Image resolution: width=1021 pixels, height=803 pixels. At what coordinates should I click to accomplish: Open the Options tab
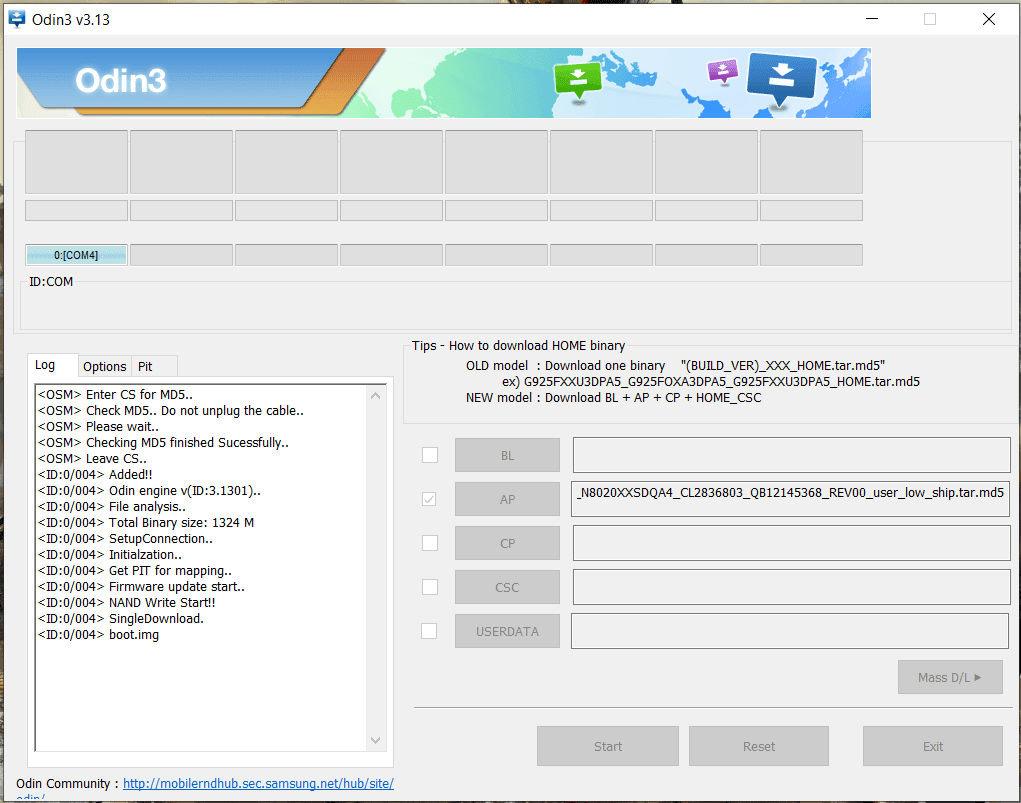(x=105, y=366)
